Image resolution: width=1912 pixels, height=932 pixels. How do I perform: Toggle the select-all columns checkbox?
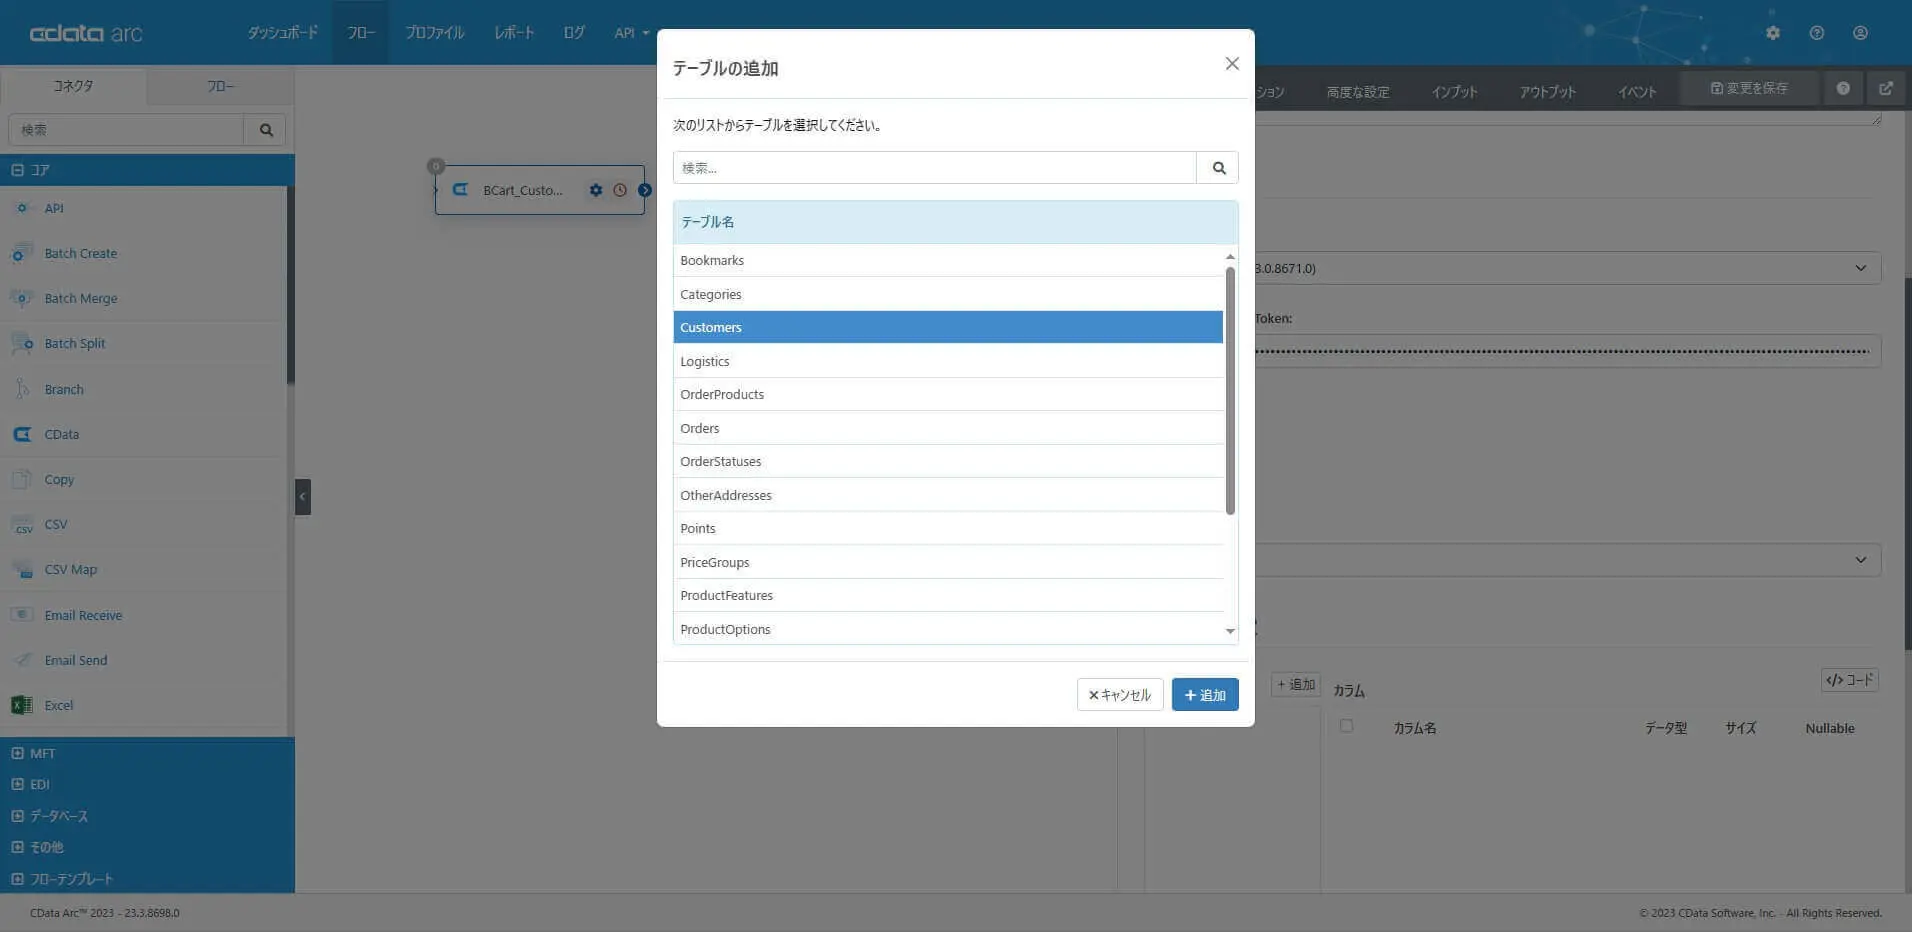tap(1346, 726)
